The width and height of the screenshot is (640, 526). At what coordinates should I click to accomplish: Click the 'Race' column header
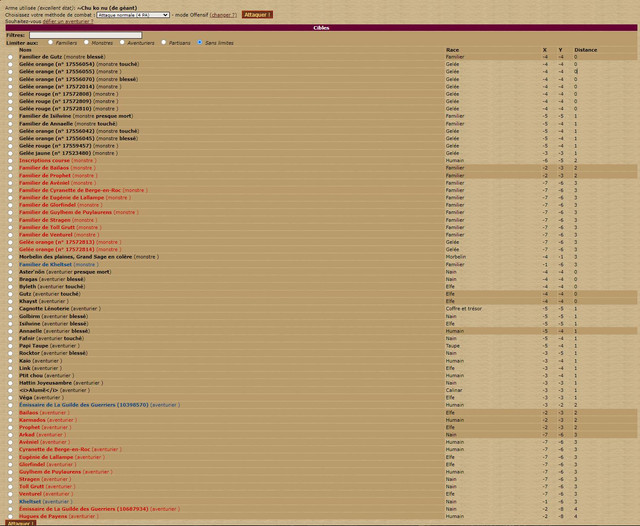452,50
